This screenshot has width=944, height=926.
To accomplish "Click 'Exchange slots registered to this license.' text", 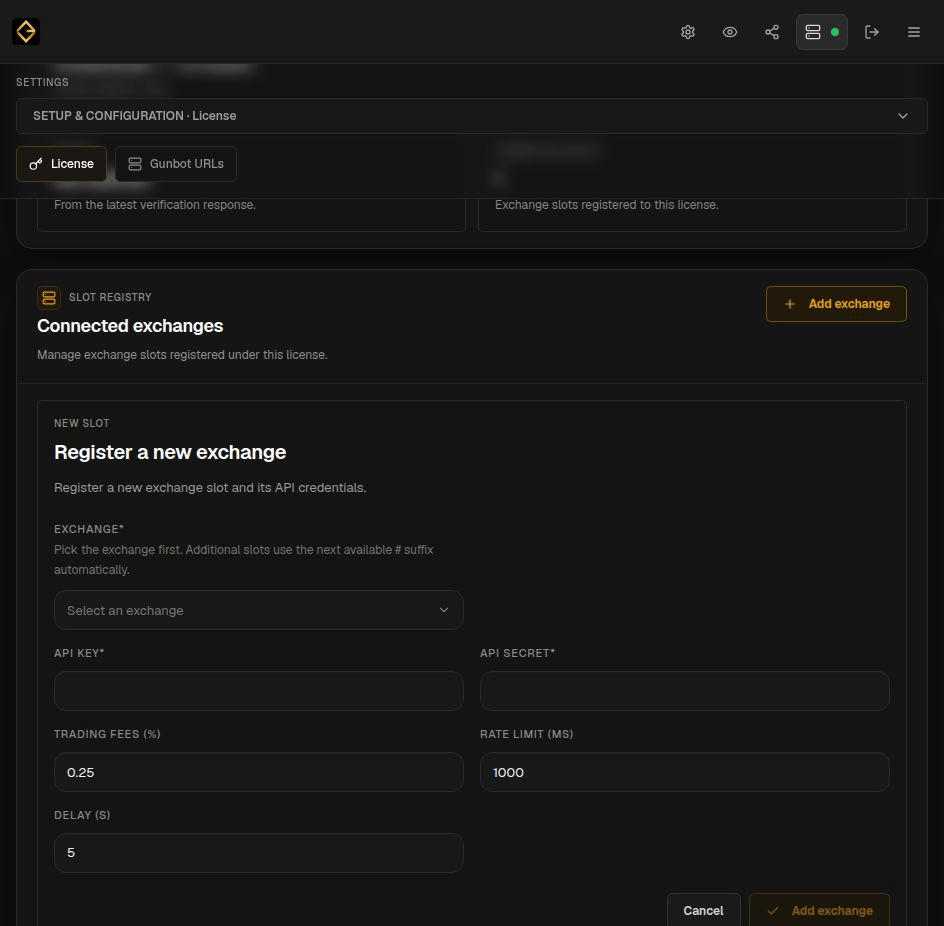I will click(x=606, y=205).
